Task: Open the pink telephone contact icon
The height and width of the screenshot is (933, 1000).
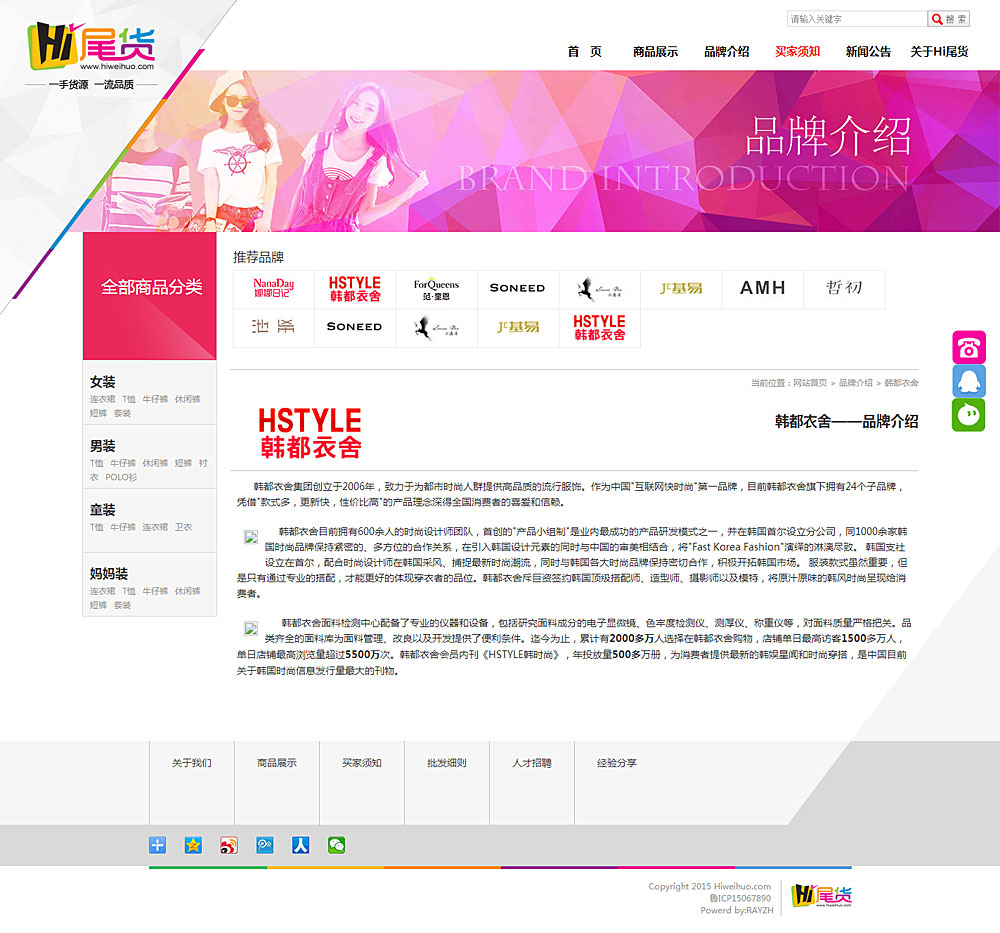Action: pyautogui.click(x=968, y=348)
